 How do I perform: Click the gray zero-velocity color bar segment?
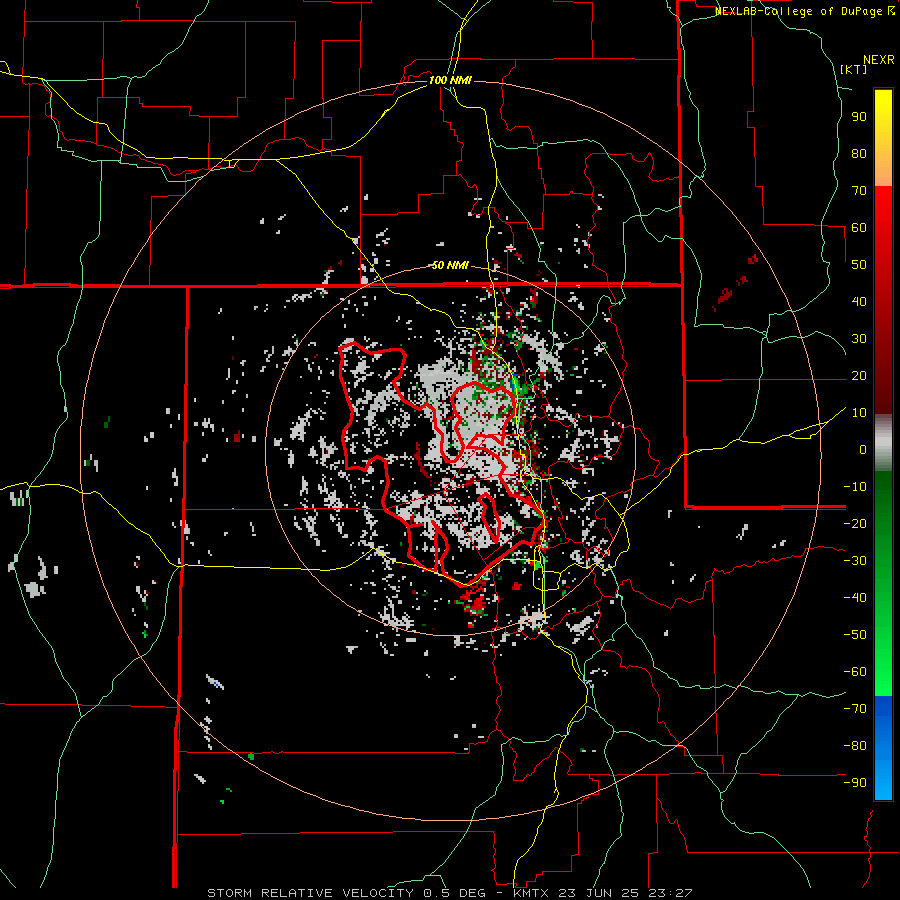(x=883, y=443)
